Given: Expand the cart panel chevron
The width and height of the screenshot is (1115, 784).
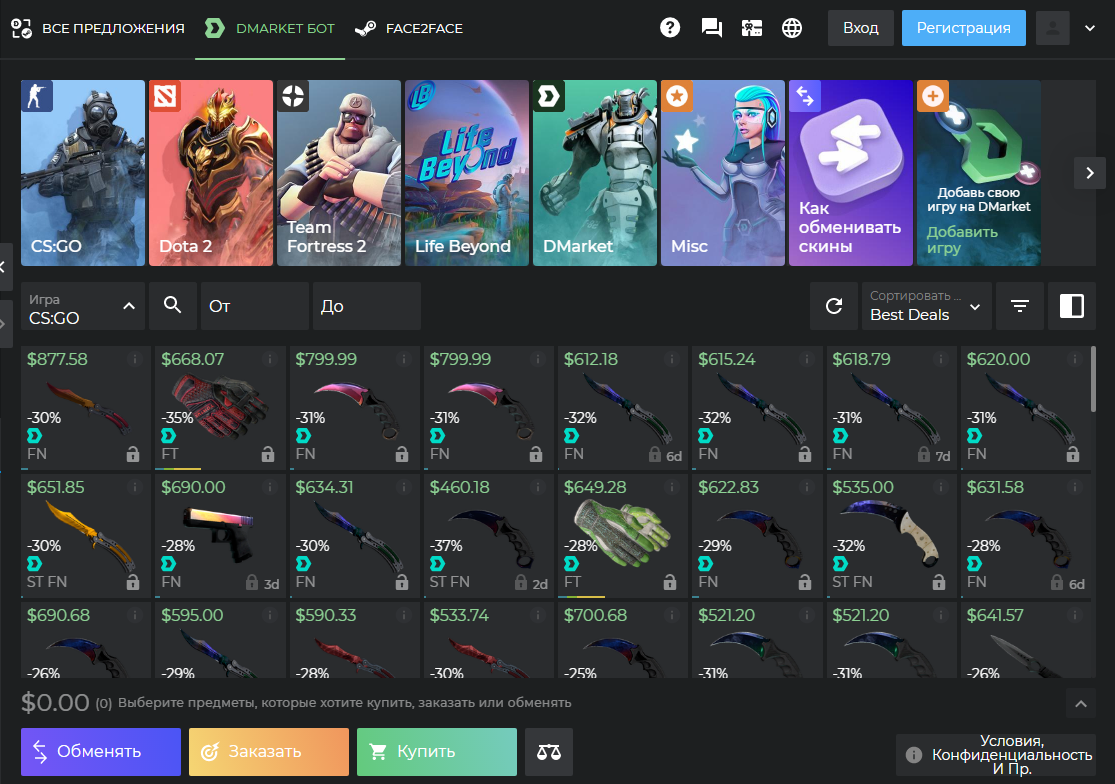Looking at the screenshot, I should tap(1081, 704).
